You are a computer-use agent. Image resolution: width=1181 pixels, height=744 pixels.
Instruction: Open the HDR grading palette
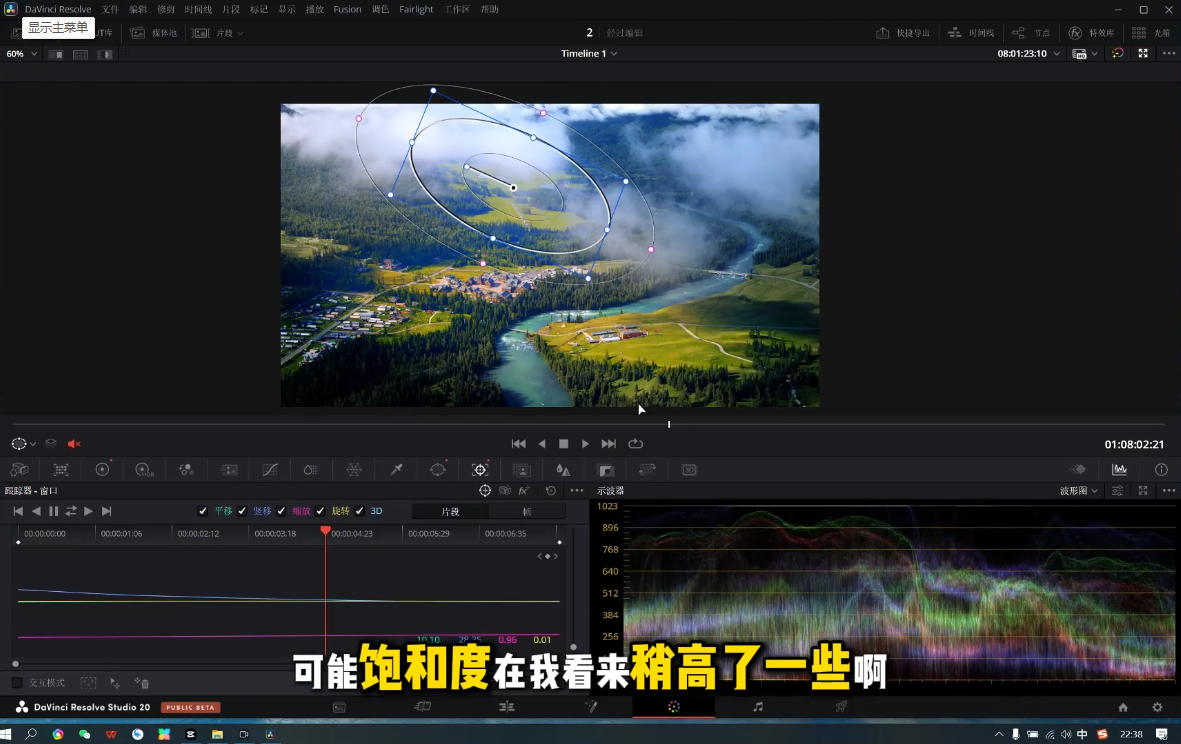tap(144, 469)
